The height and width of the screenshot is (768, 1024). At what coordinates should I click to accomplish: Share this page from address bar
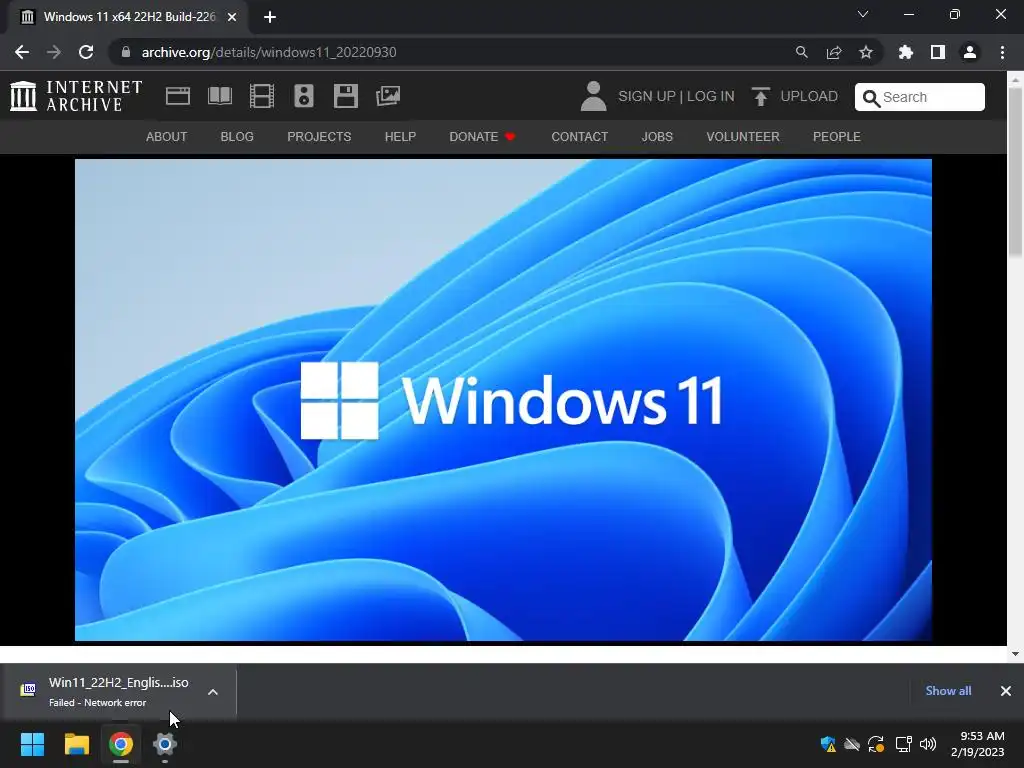[x=833, y=52]
